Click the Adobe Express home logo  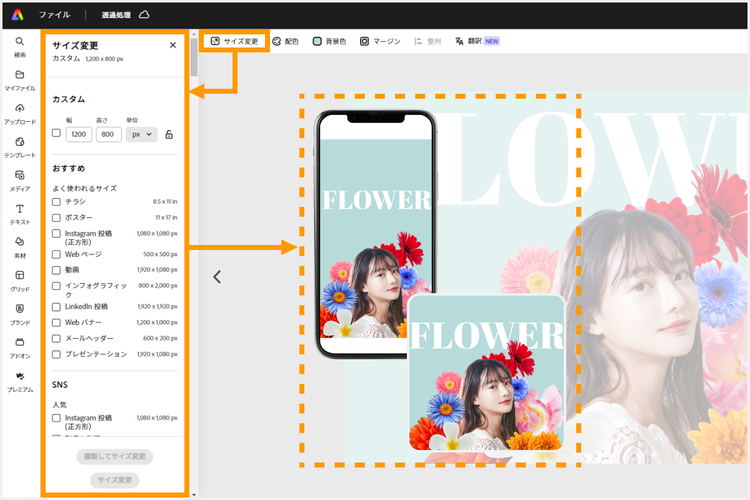(18, 15)
